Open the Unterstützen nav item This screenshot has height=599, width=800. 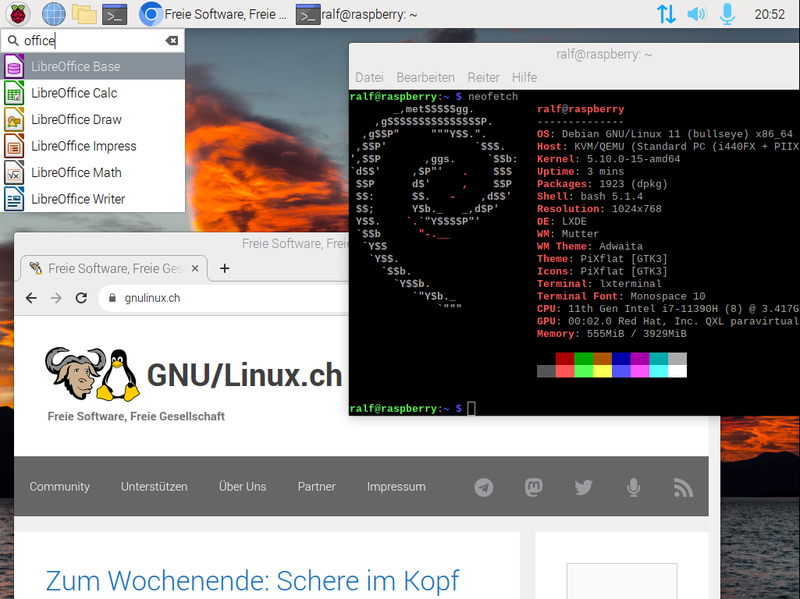click(x=154, y=487)
